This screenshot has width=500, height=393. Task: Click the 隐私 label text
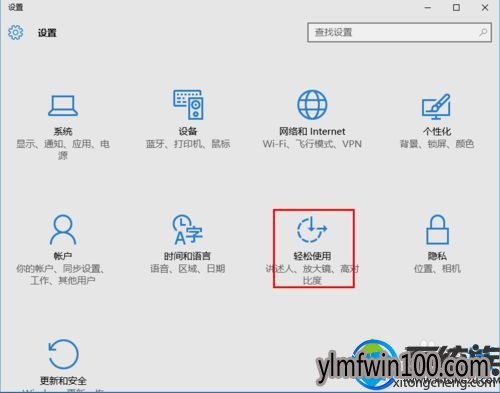coord(437,256)
